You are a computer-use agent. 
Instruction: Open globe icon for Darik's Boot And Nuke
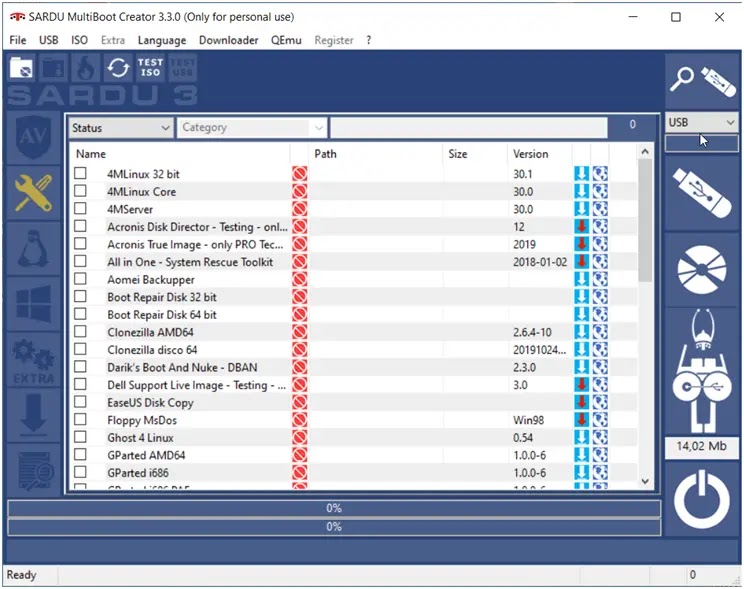pyautogui.click(x=600, y=367)
